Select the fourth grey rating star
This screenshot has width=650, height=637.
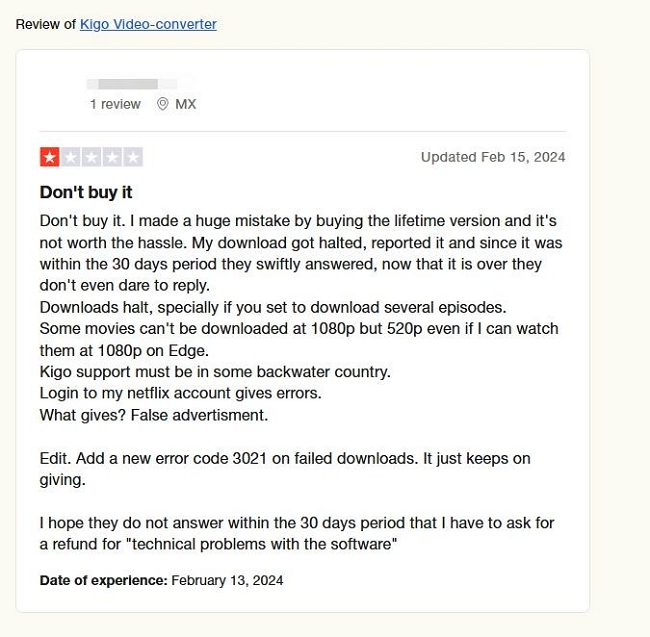(x=112, y=157)
